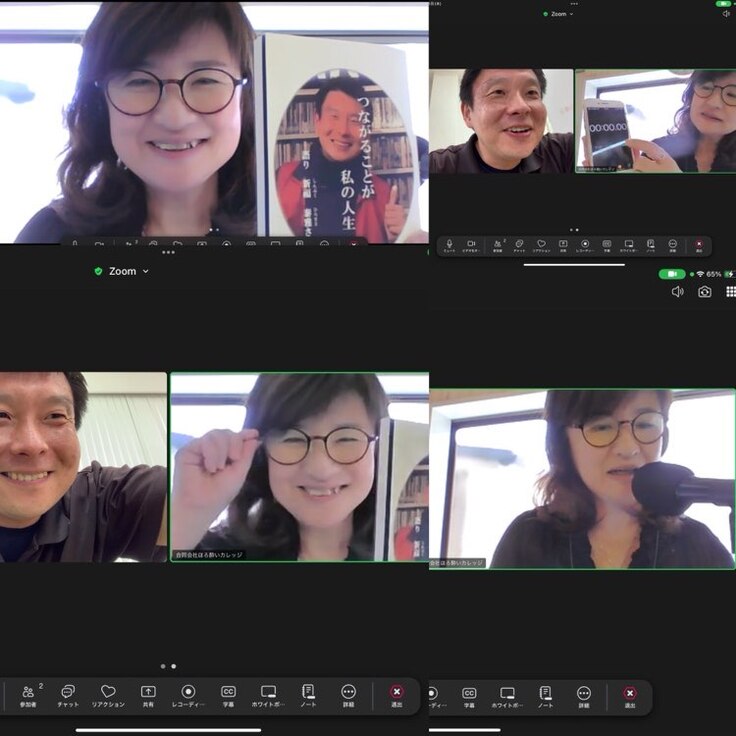Open More (詳細) menu in bottom-right toolbar
The height and width of the screenshot is (736, 736).
(584, 695)
